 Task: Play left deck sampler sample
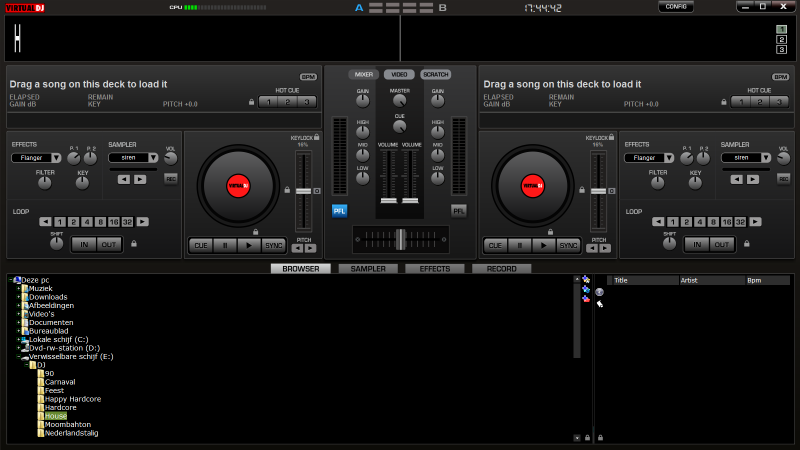coord(140,179)
